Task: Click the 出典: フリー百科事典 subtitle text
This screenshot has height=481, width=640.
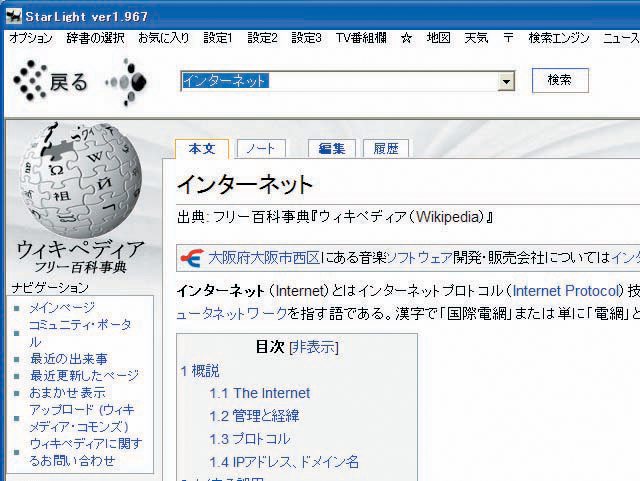Action: (x=335, y=217)
